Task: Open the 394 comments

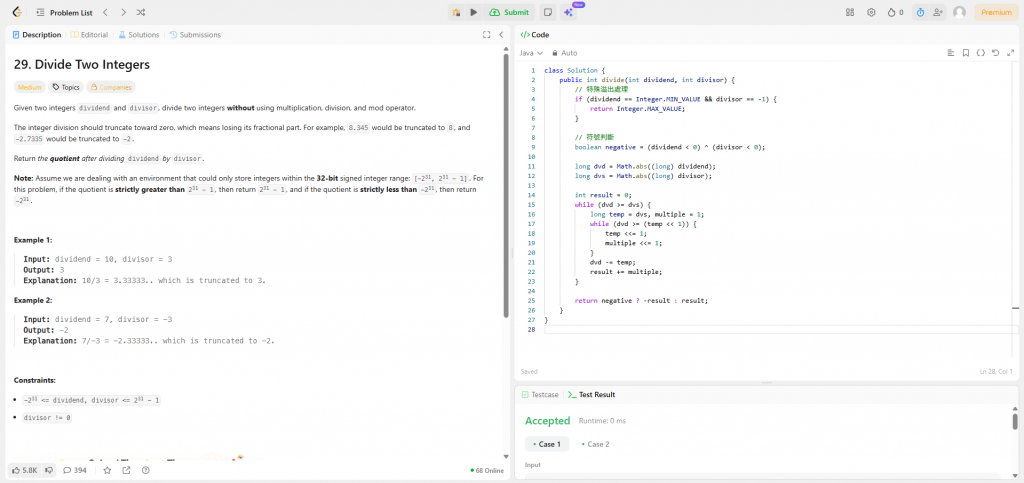Action: click(74, 470)
